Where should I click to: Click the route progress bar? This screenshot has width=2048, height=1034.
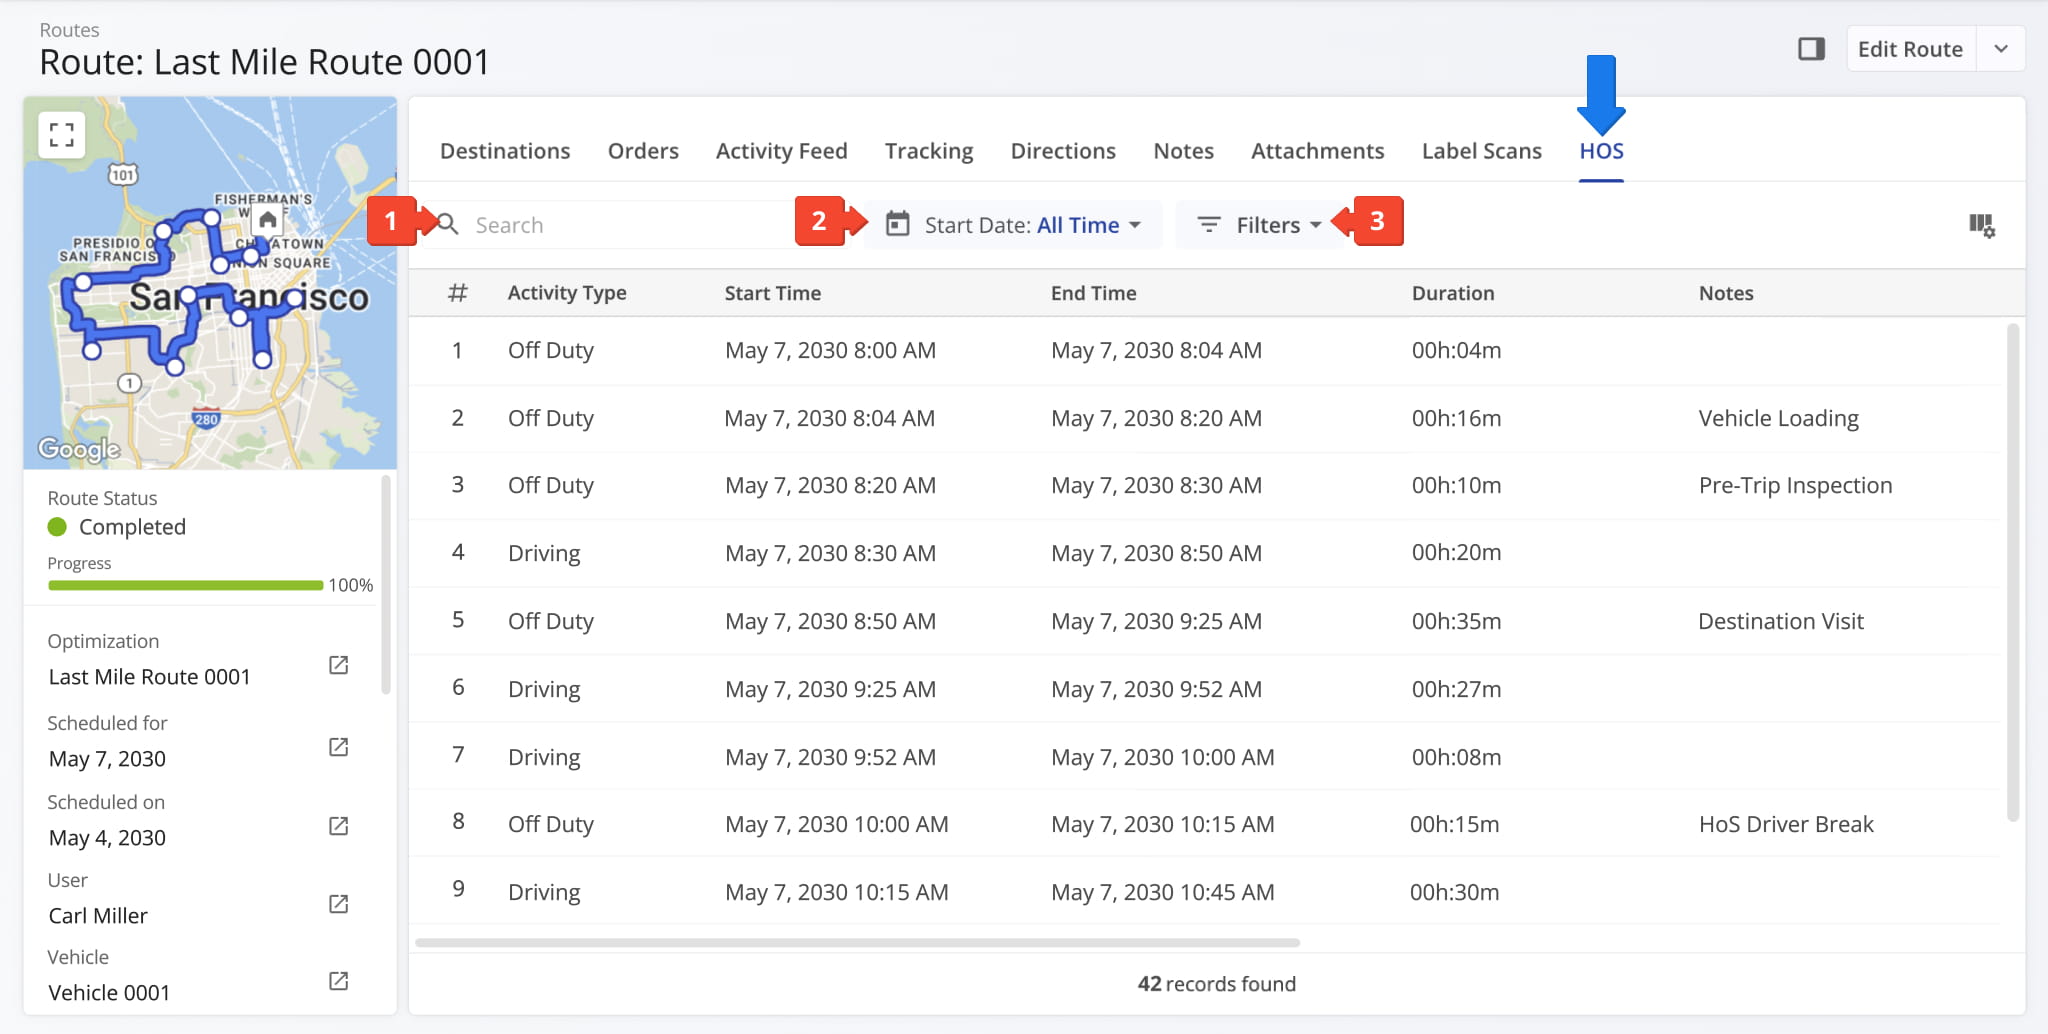[185, 585]
